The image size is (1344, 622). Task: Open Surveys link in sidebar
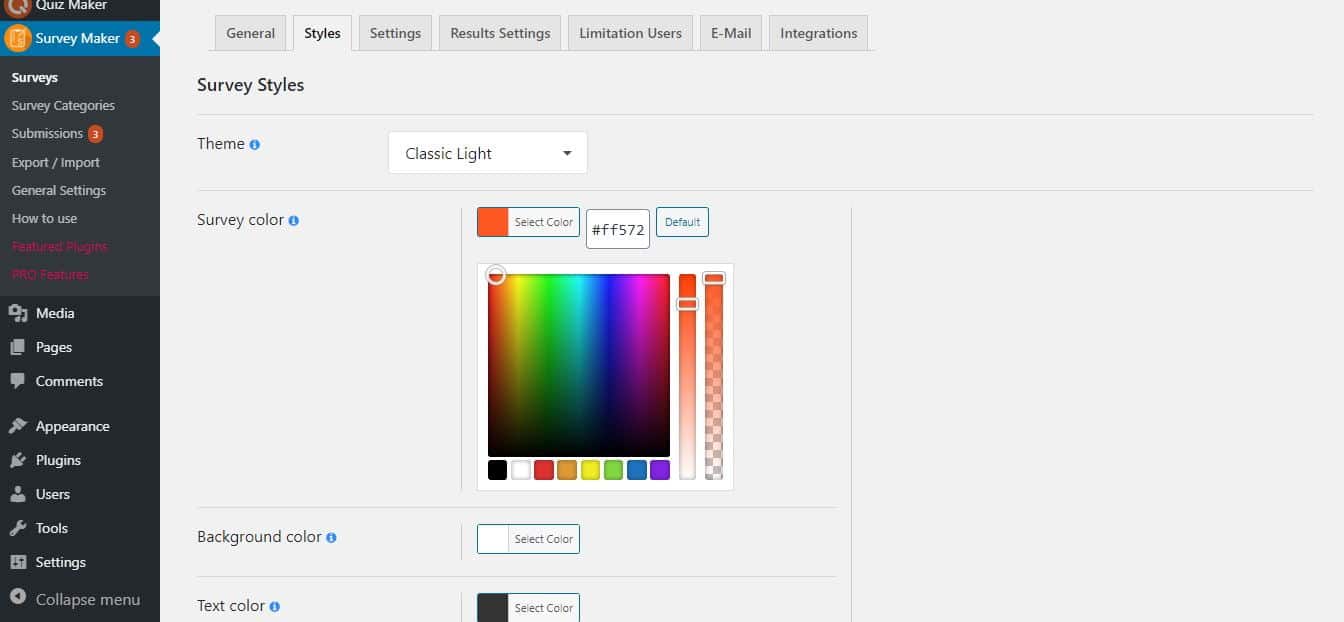[35, 78]
